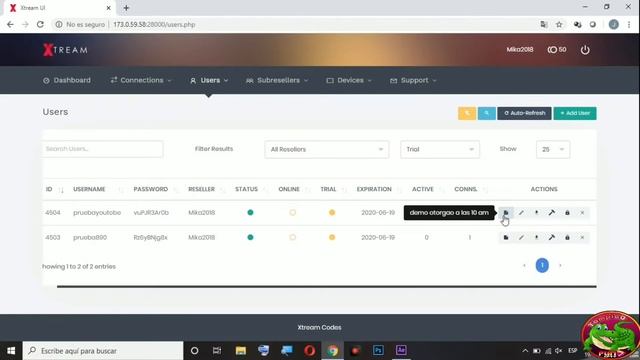Click the next page arrow
This screenshot has width=640, height=360.
(560, 266)
